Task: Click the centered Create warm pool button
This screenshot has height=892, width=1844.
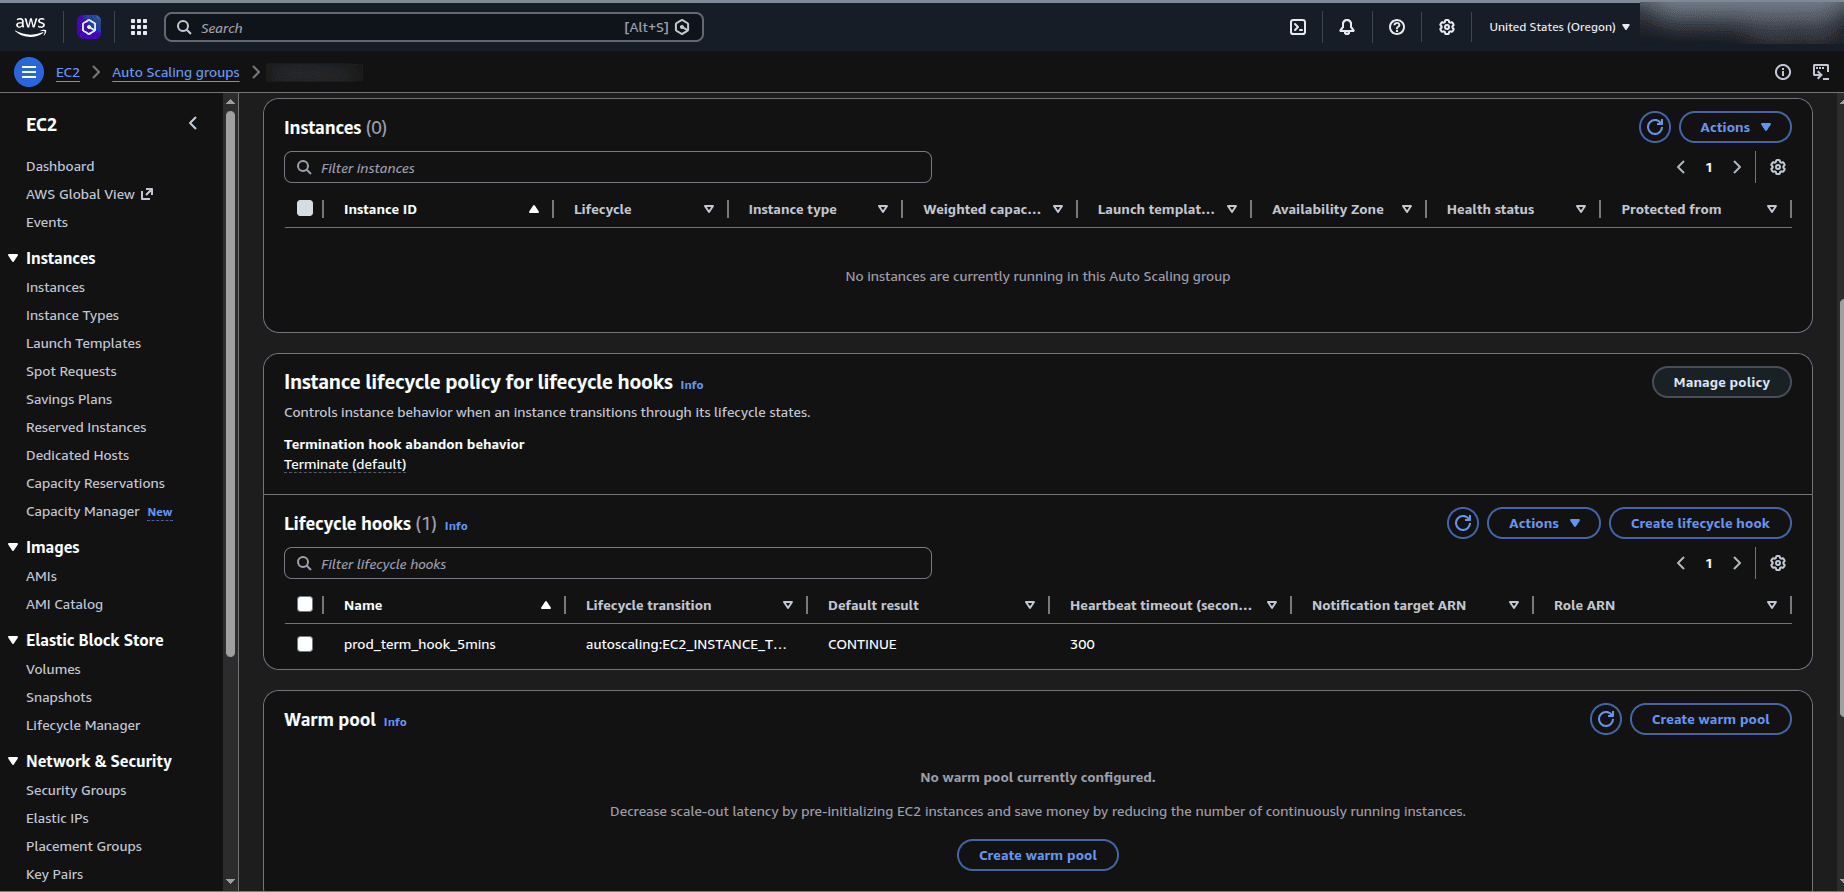Action: (1037, 855)
